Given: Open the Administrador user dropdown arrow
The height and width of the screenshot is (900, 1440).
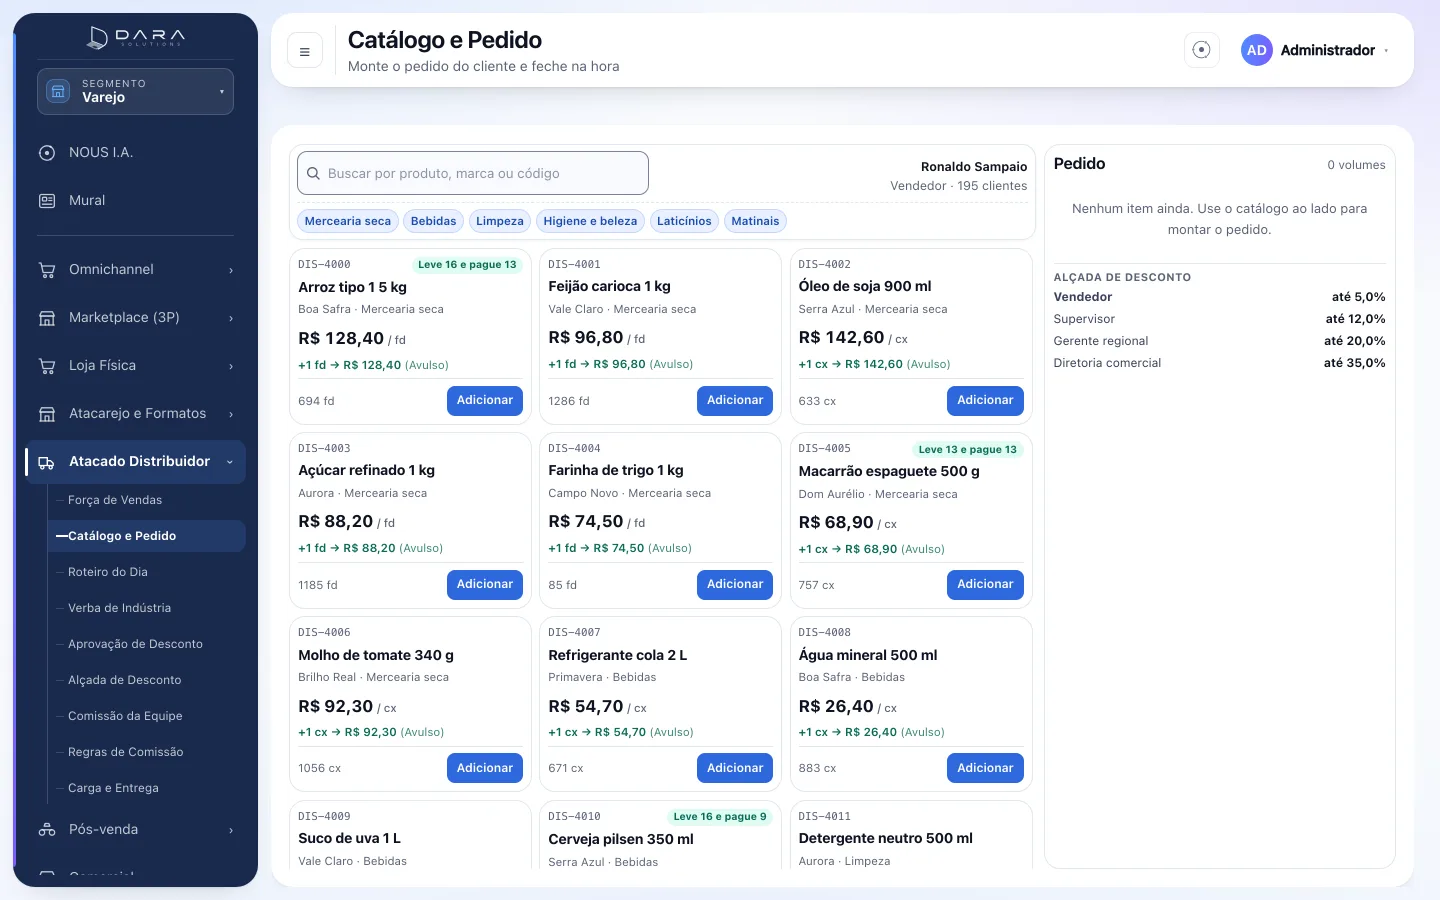Looking at the screenshot, I should coord(1386,50).
